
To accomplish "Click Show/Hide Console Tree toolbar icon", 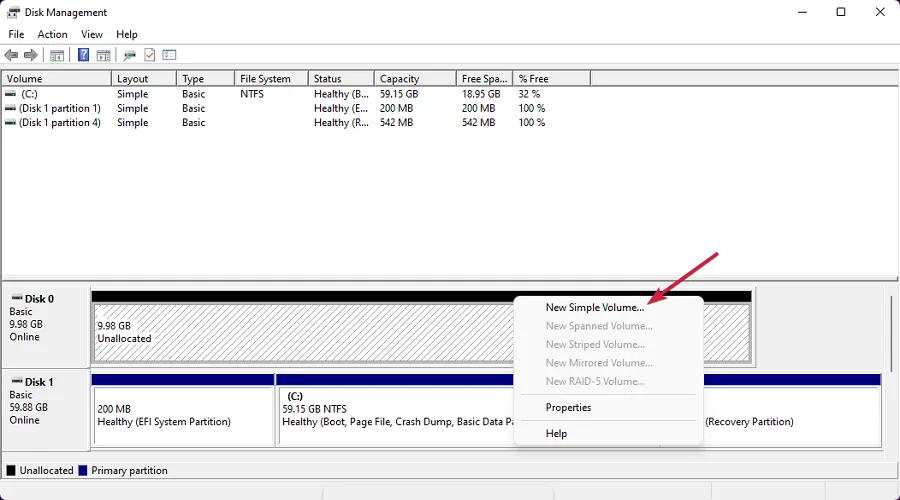I will (58, 55).
